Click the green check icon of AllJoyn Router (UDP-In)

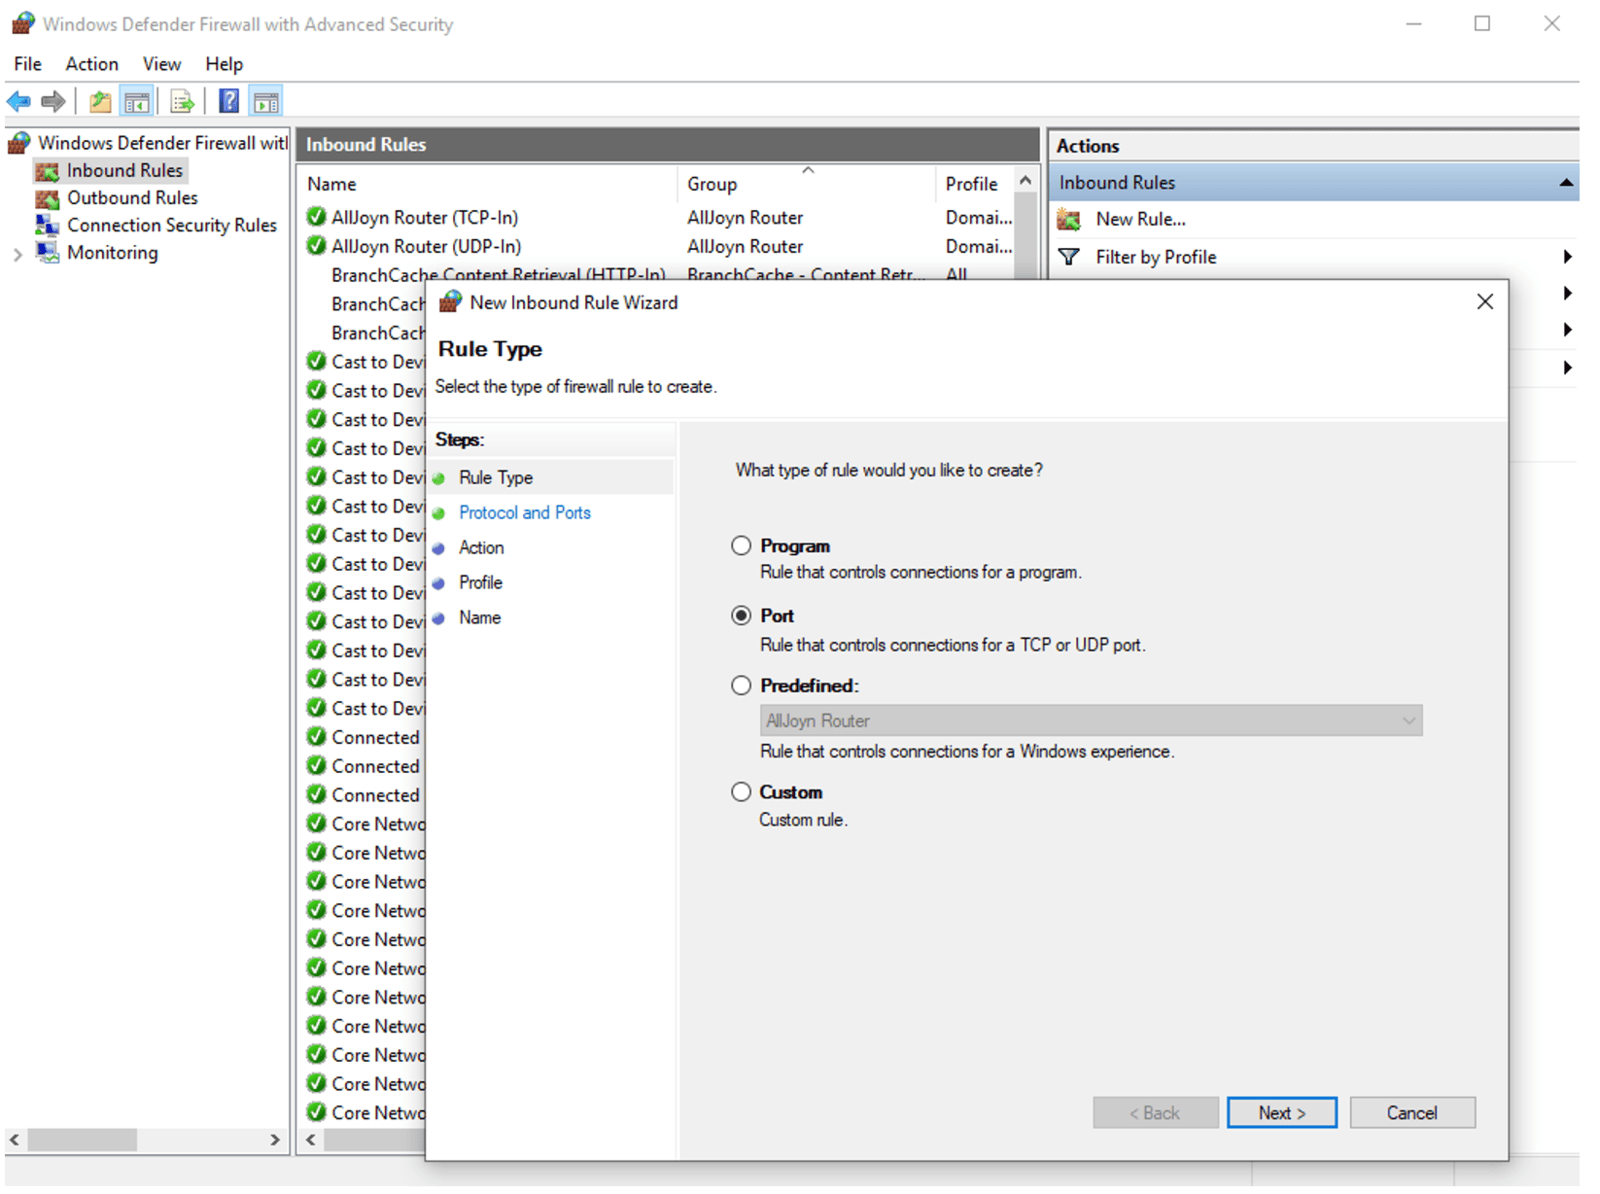[316, 245]
